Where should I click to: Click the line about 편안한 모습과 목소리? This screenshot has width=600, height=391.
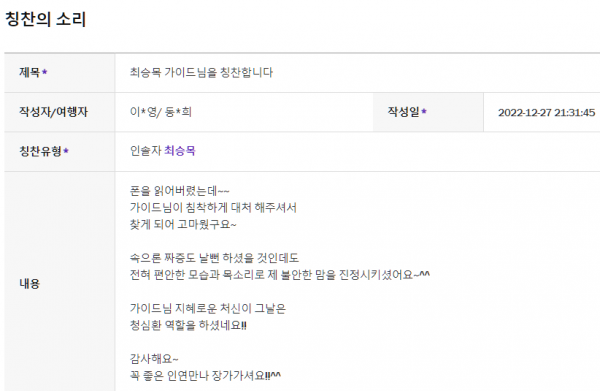tap(280, 275)
